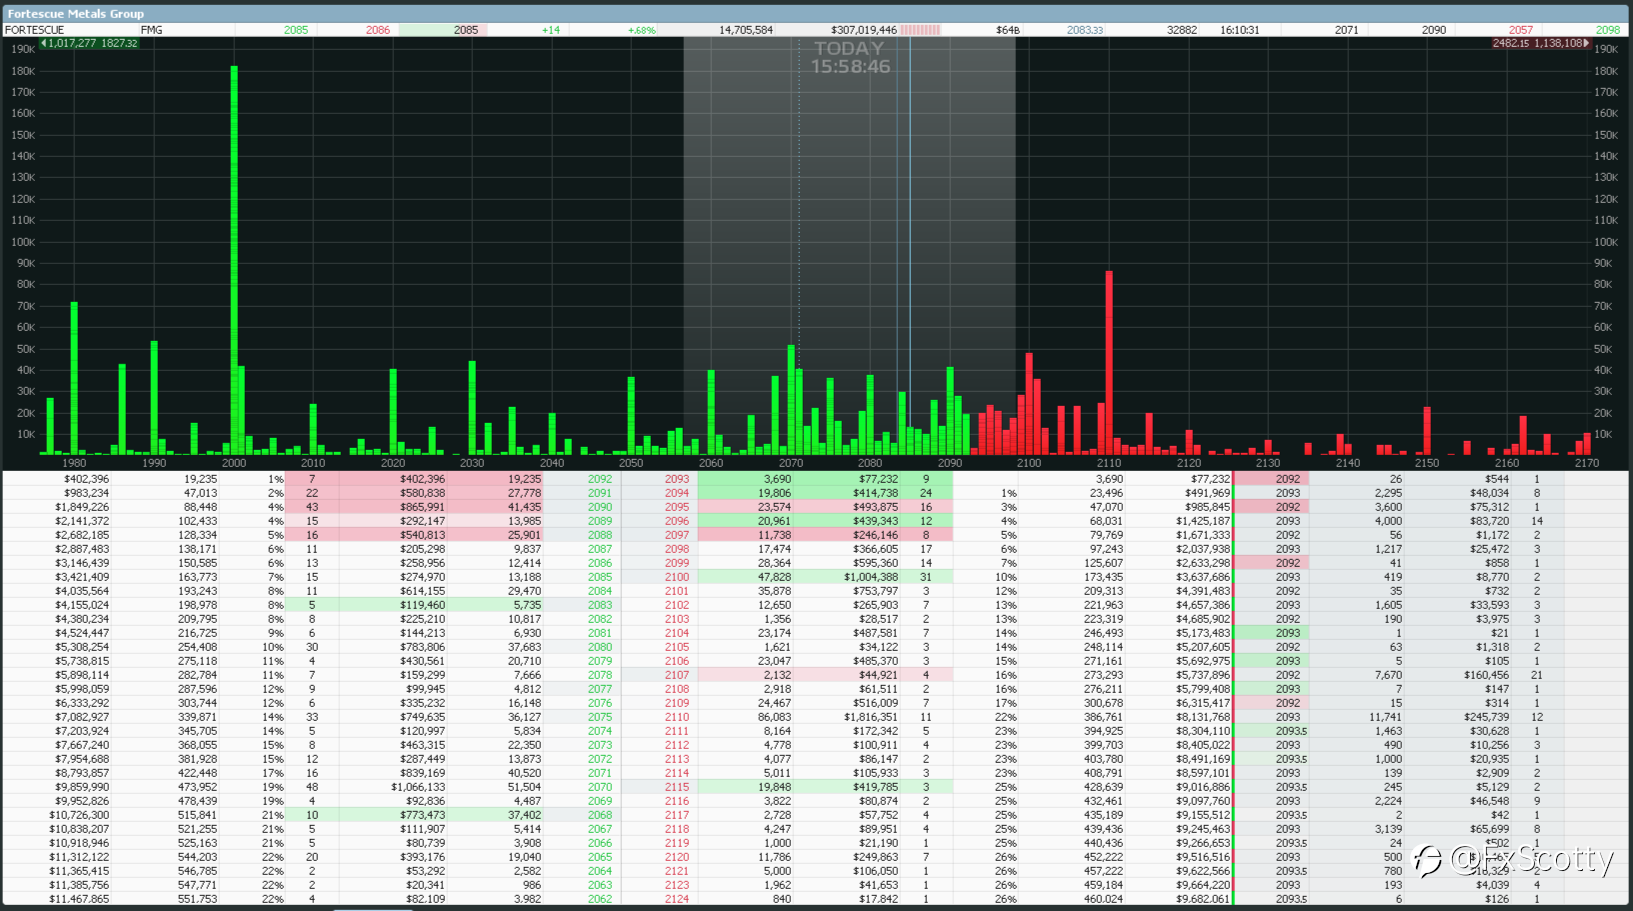Select the green bid price 2068 row
The image size is (1633, 911).
click(311, 815)
